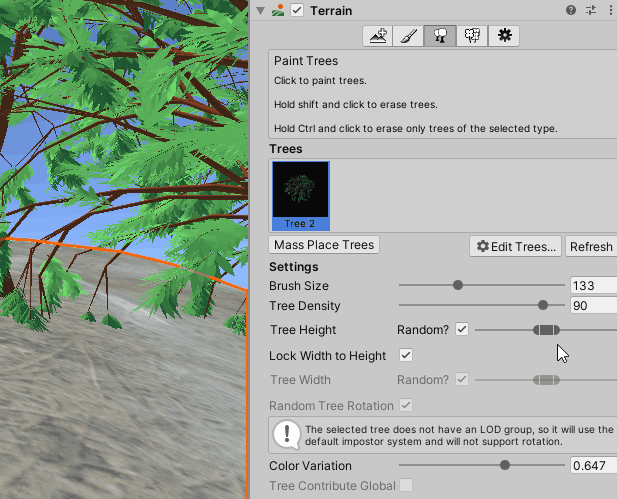The width and height of the screenshot is (617, 499).
Task: Click the Tree Height range slider
Action: click(546, 330)
